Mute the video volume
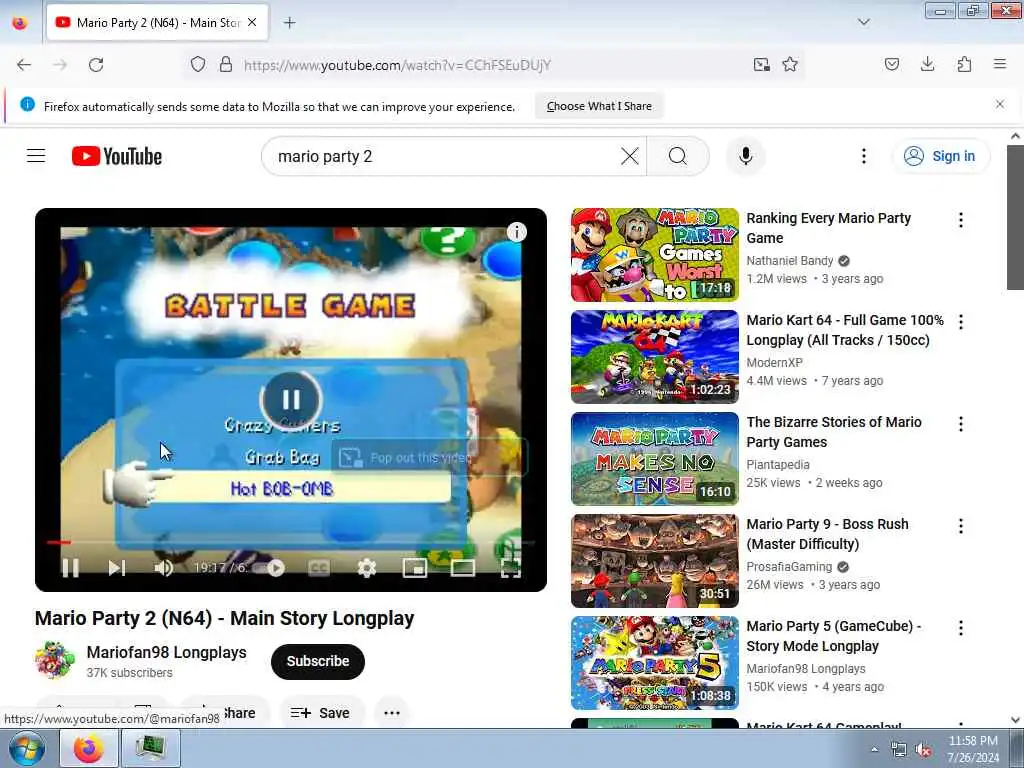Image resolution: width=1024 pixels, height=768 pixels. 163,568
